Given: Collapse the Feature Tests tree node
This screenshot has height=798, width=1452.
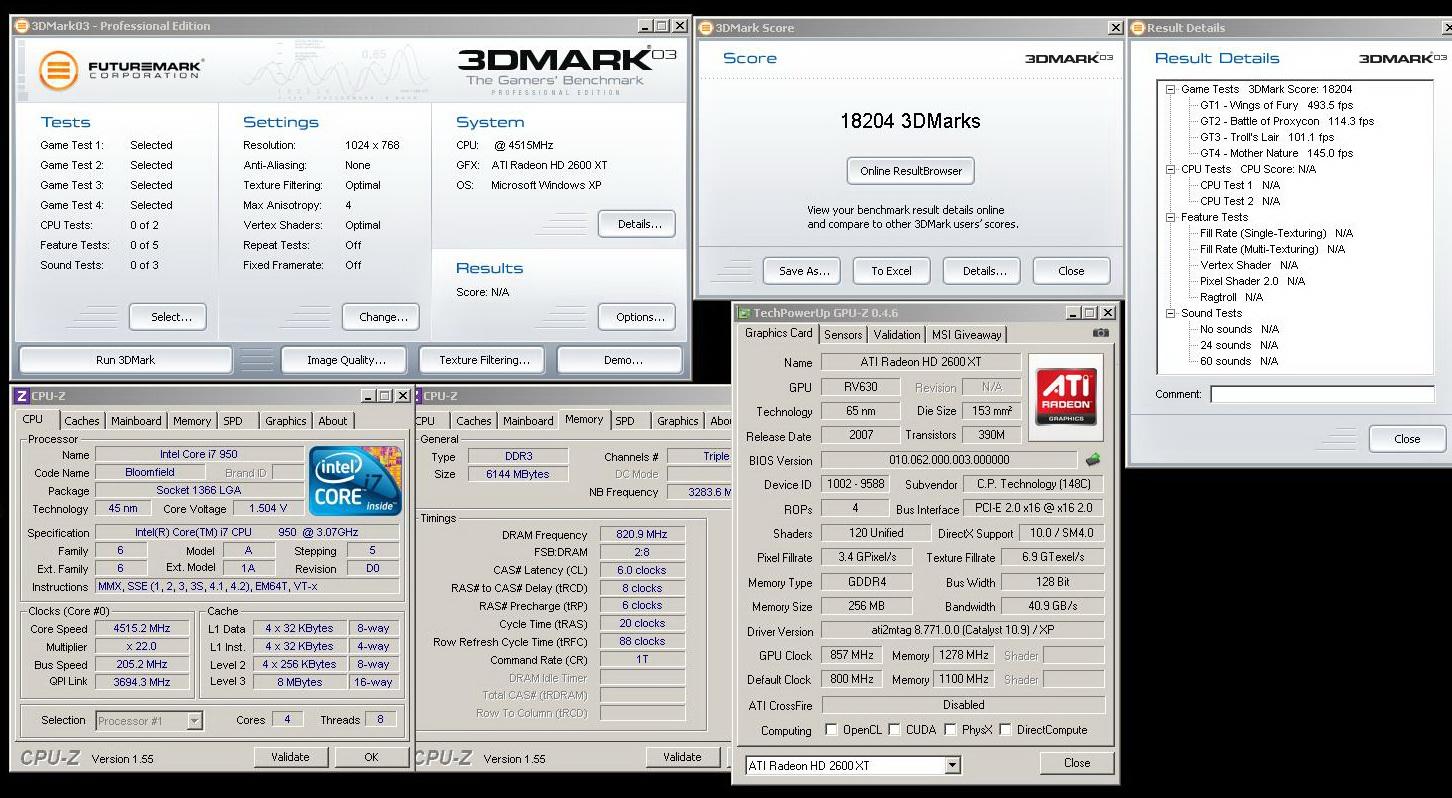Looking at the screenshot, I should tap(1170, 217).
